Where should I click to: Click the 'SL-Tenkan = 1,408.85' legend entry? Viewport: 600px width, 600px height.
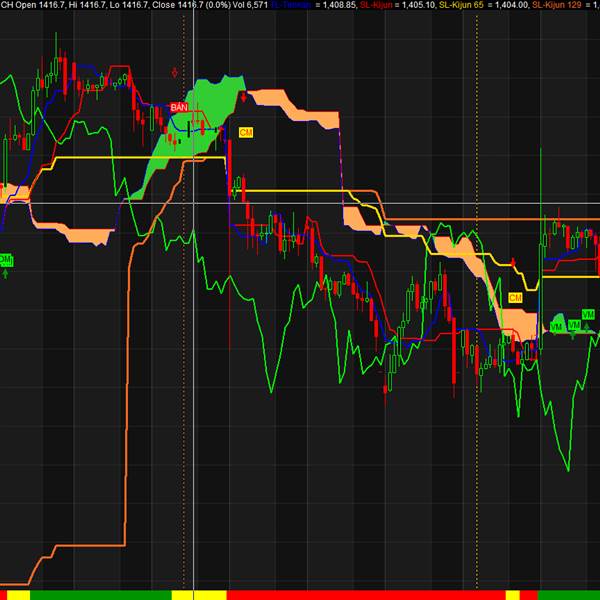coord(314,5)
